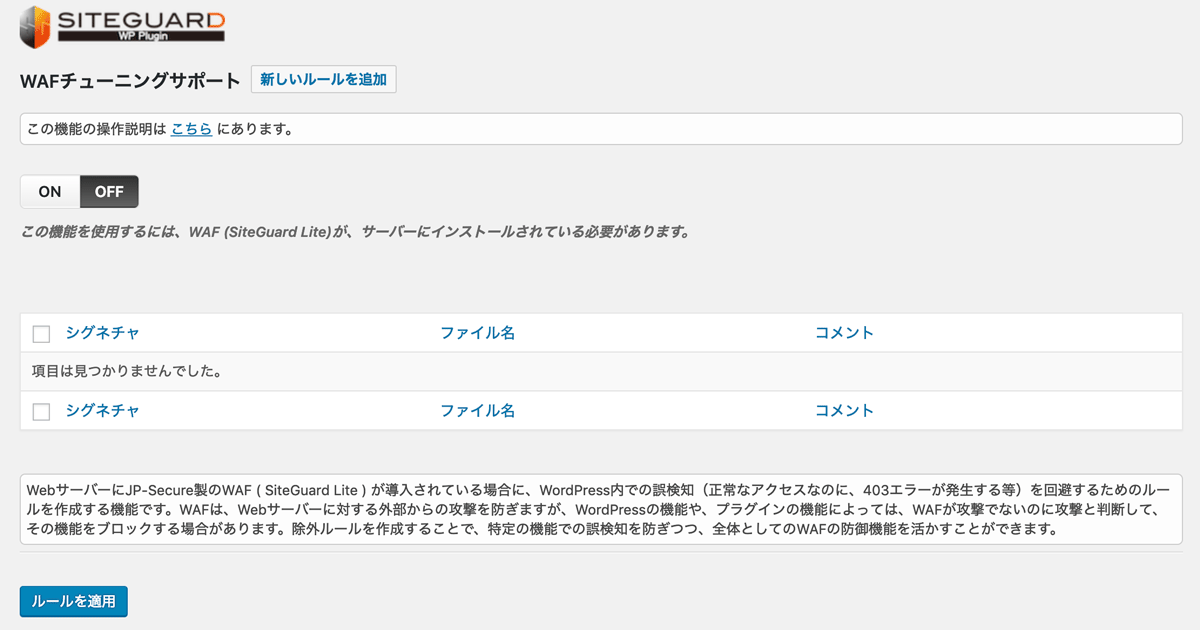Screen dimensions: 1200x630
Task: Click the WAF description paragraph box
Action: 601,509
